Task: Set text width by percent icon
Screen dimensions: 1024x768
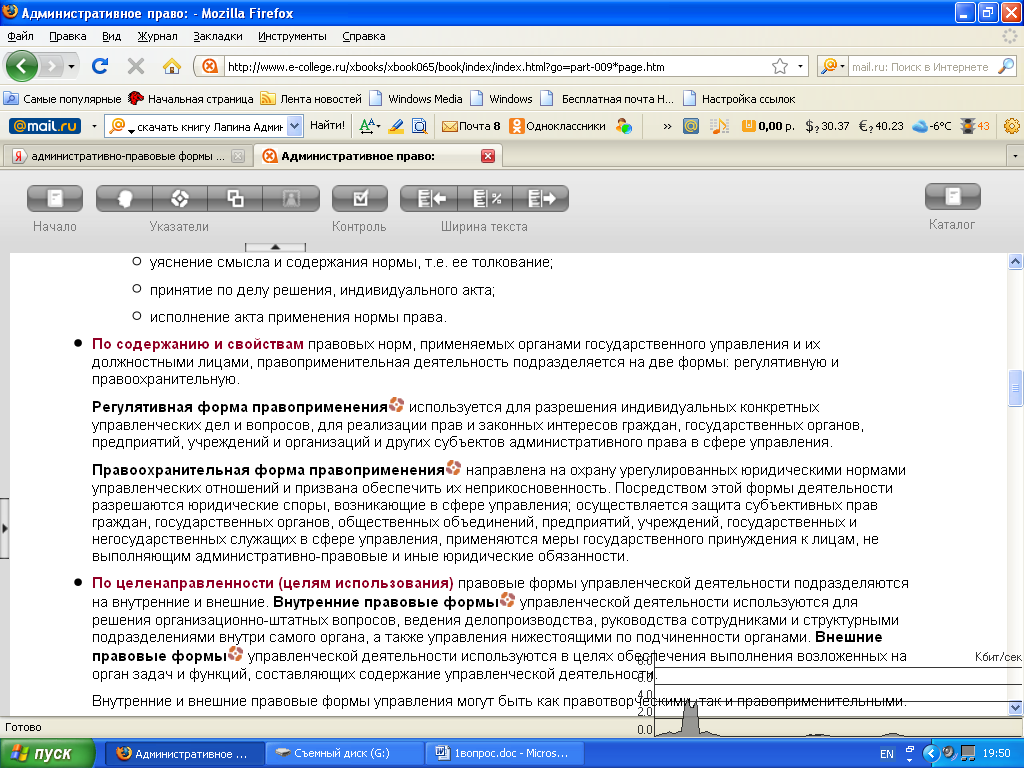Action: (485, 199)
